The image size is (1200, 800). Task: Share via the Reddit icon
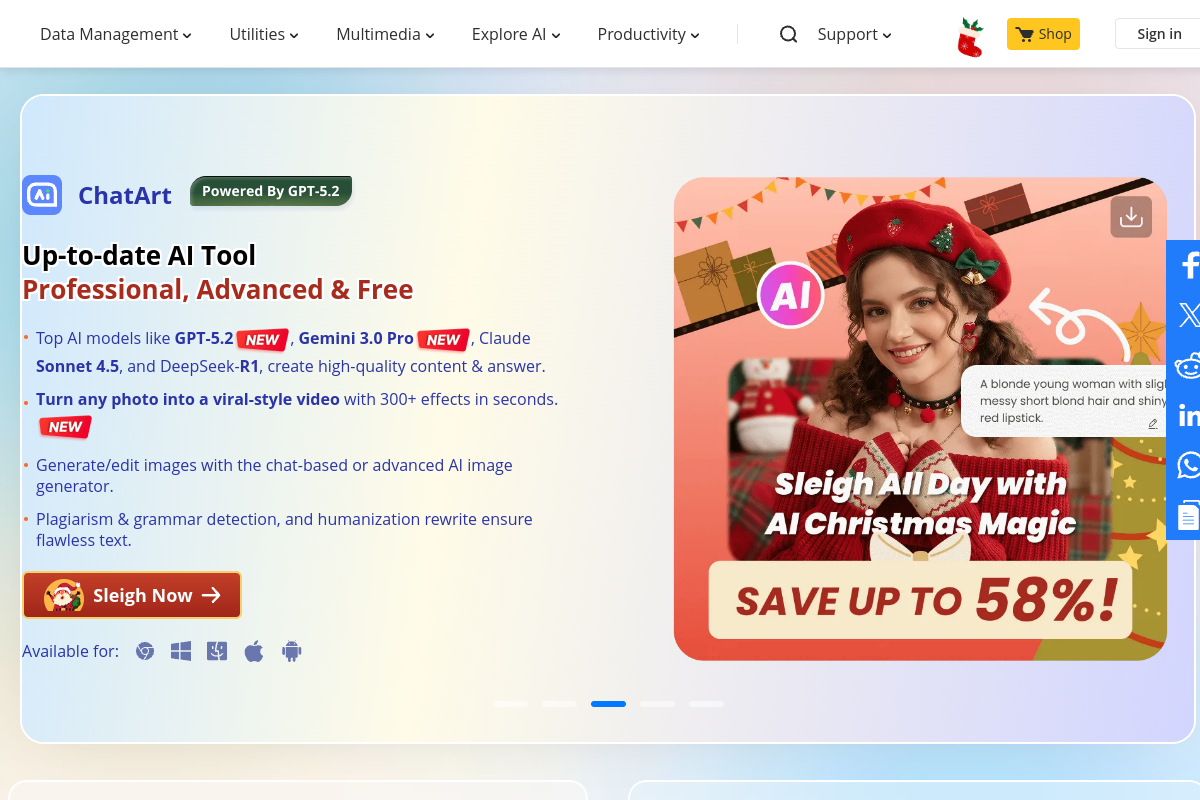pos(1188,366)
